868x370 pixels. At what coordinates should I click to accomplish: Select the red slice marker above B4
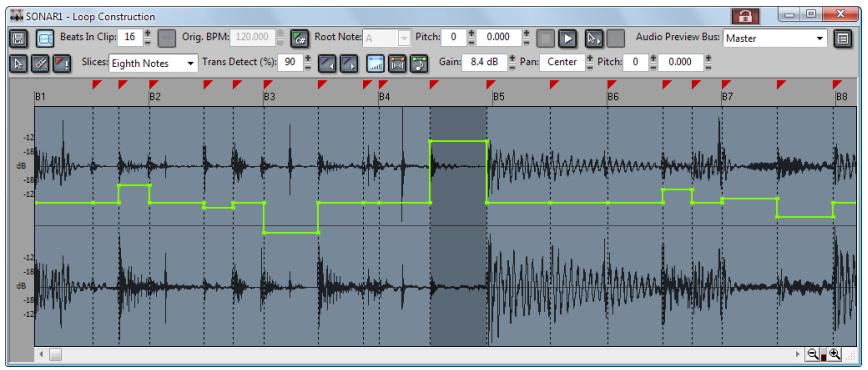click(383, 84)
